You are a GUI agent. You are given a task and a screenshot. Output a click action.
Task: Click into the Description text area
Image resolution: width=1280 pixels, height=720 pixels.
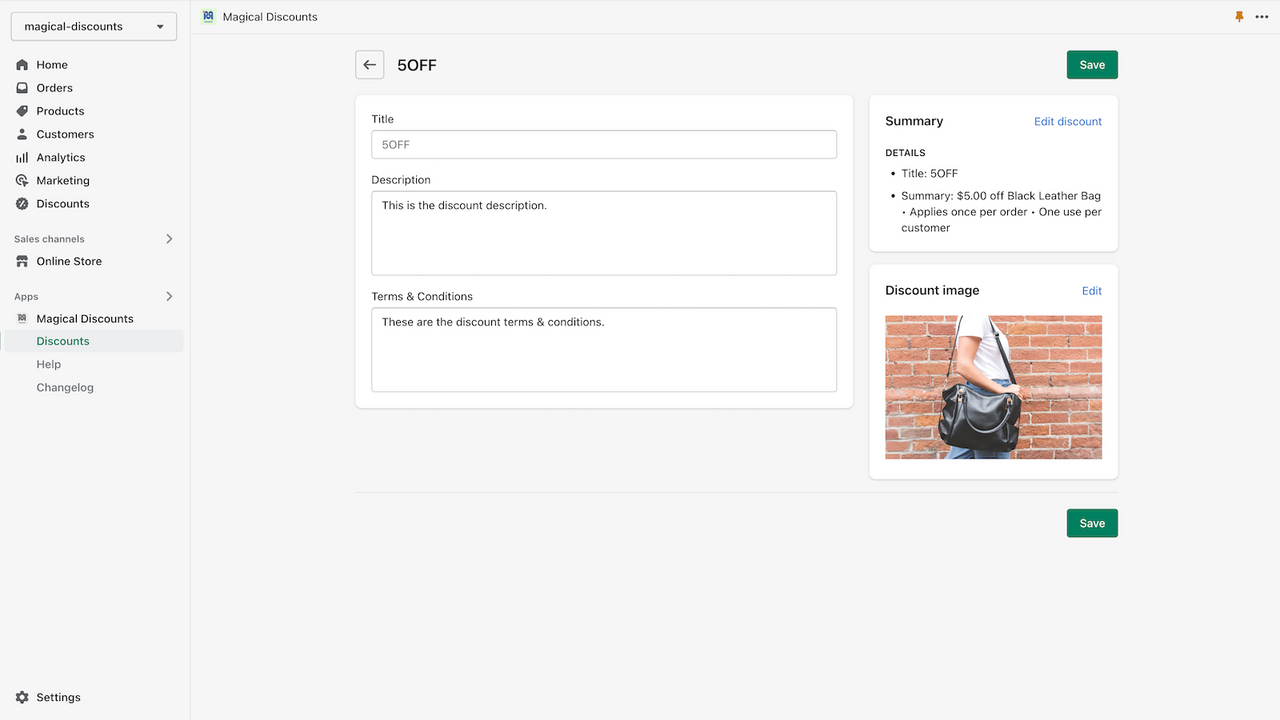tap(604, 233)
